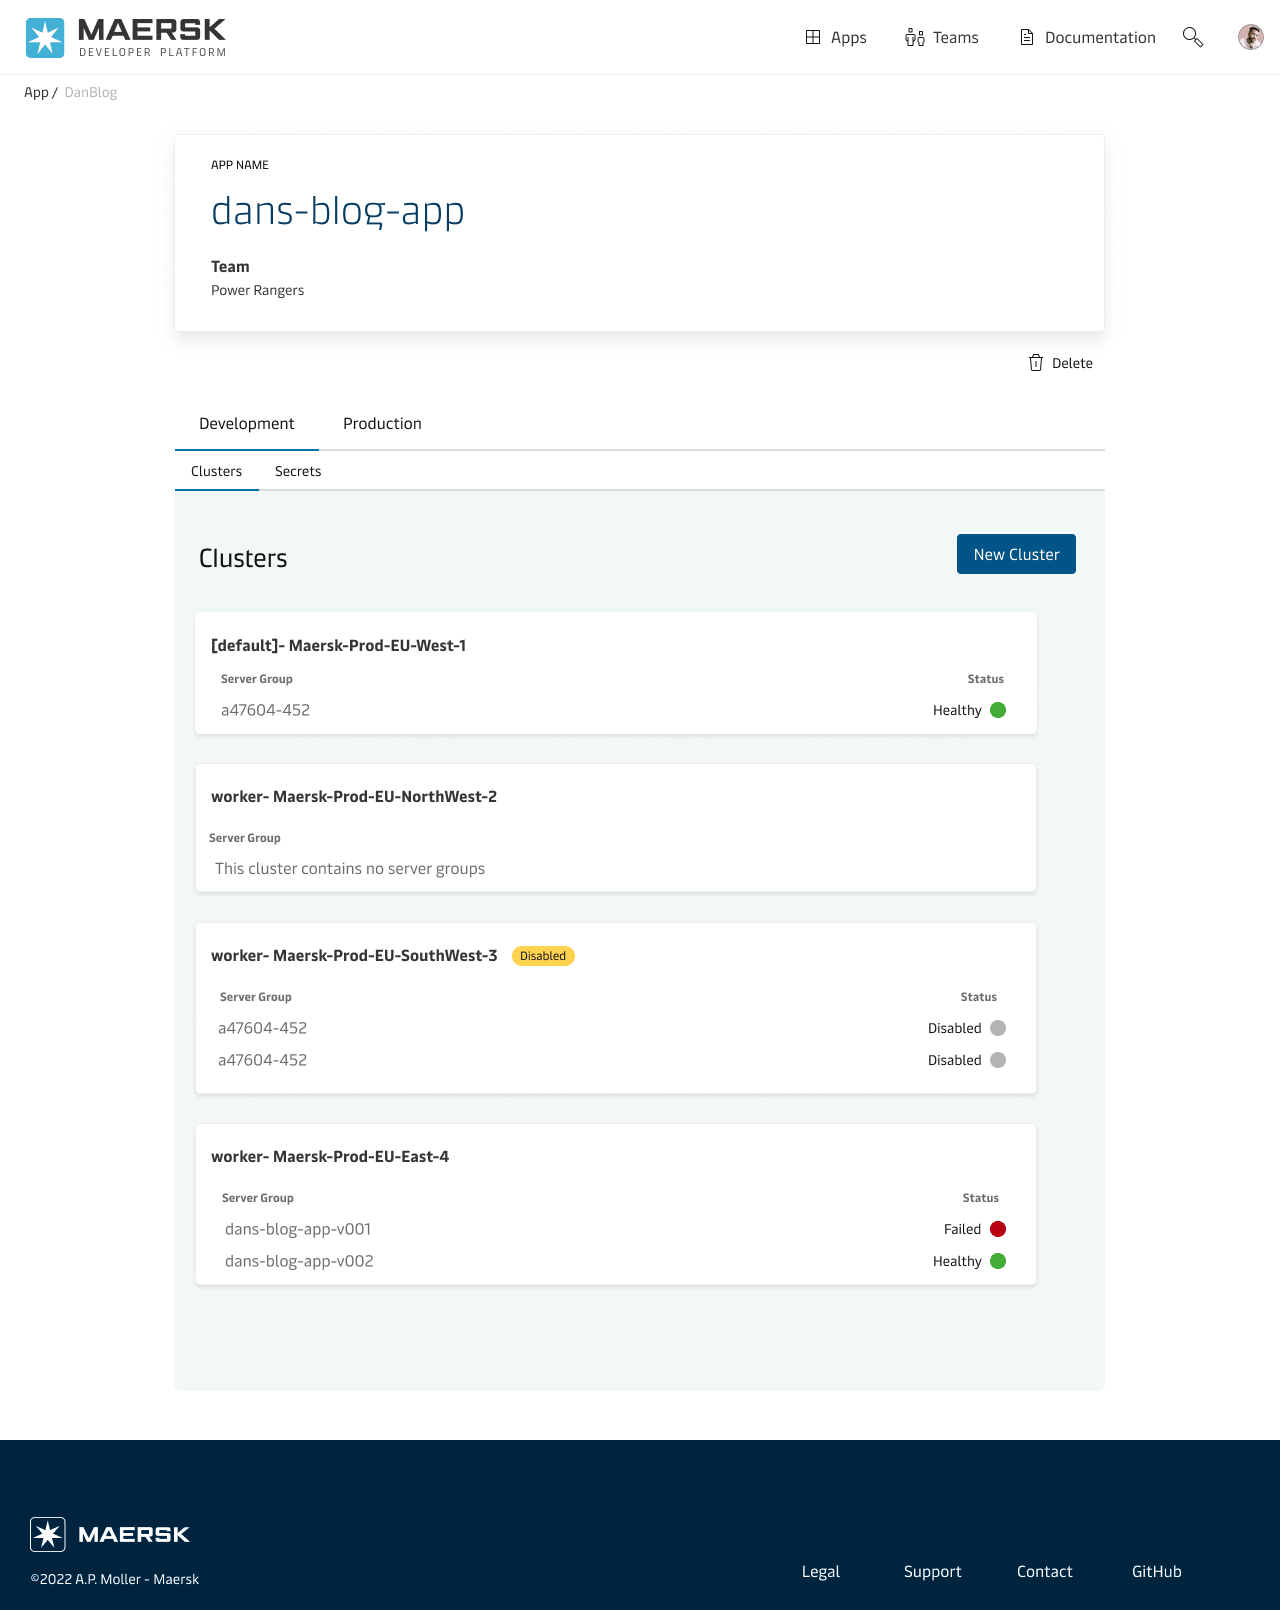Click the dans-blog-app app name heading
Screen dimensions: 1280x1610
point(338,212)
